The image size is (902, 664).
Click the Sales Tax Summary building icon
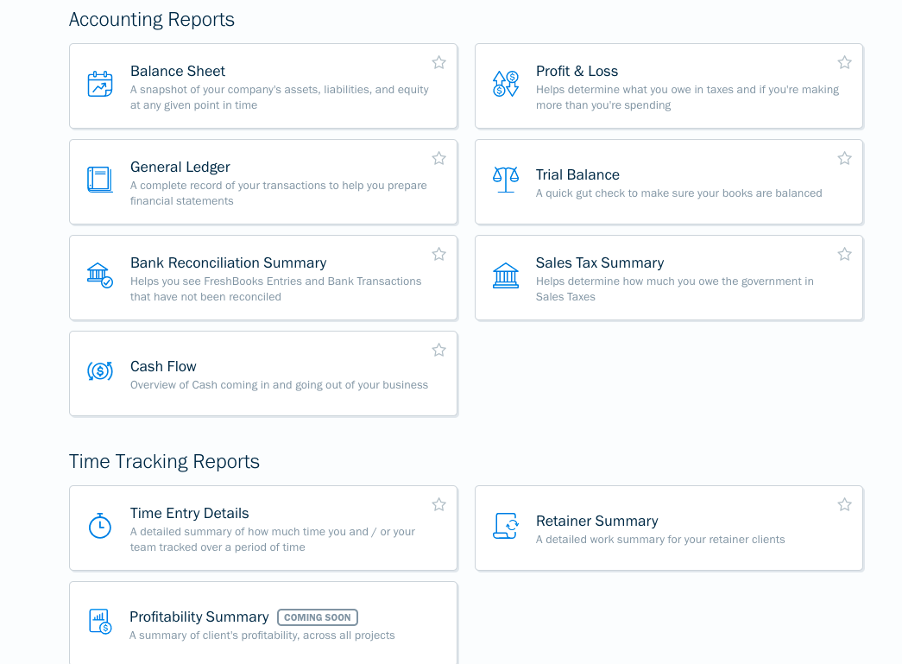(x=506, y=275)
